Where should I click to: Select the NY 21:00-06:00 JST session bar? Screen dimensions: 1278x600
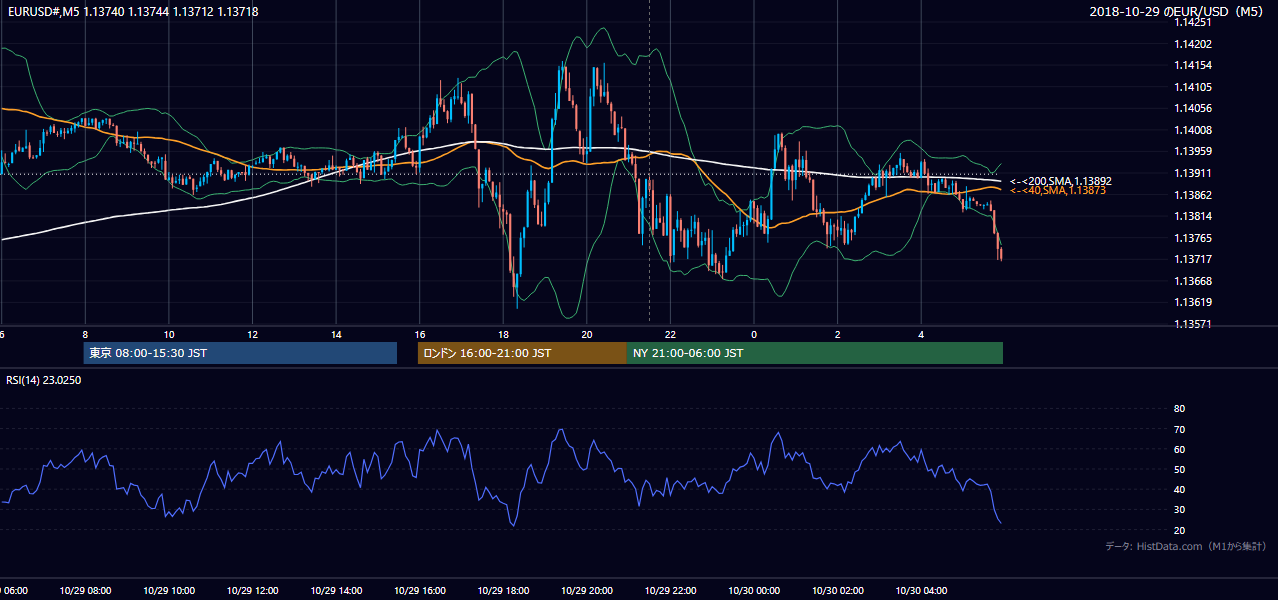815,353
